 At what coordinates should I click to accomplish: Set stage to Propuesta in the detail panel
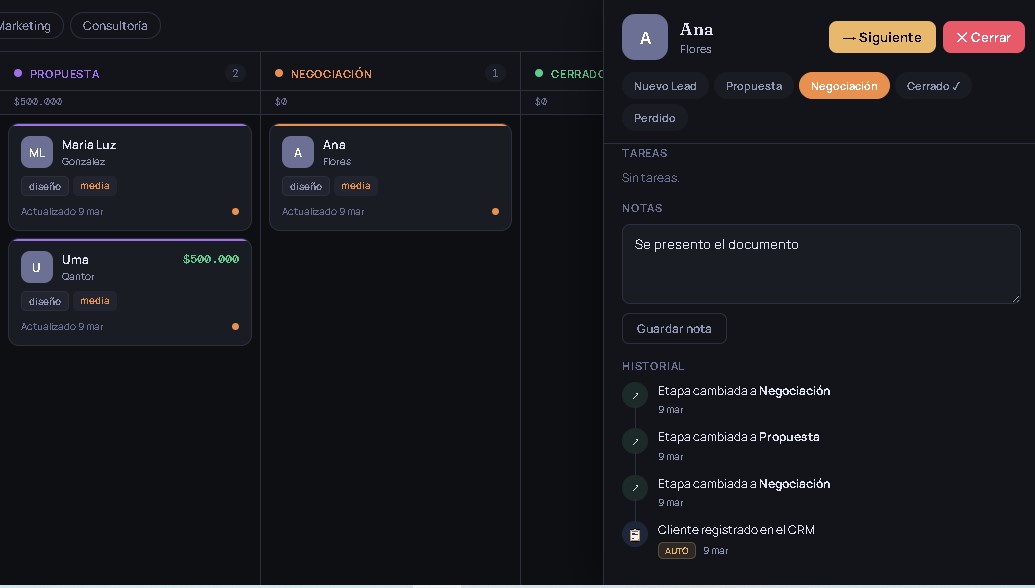click(x=754, y=86)
